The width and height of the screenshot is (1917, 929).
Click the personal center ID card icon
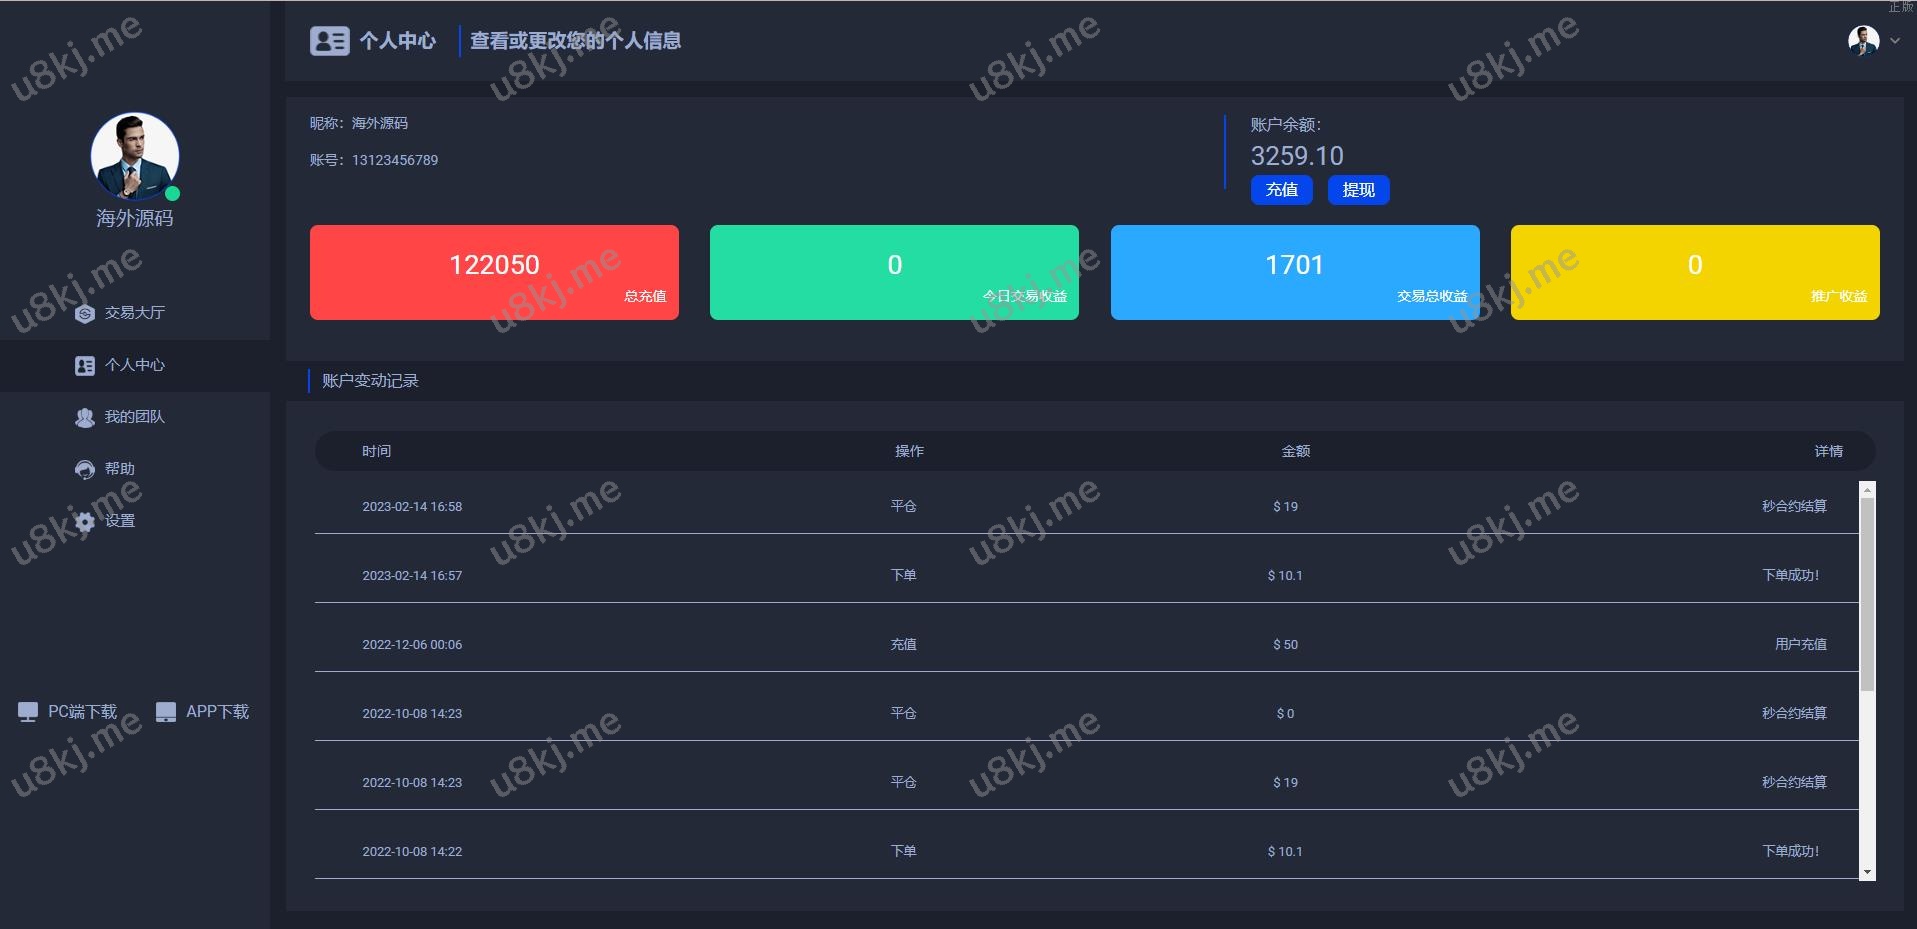(85, 366)
